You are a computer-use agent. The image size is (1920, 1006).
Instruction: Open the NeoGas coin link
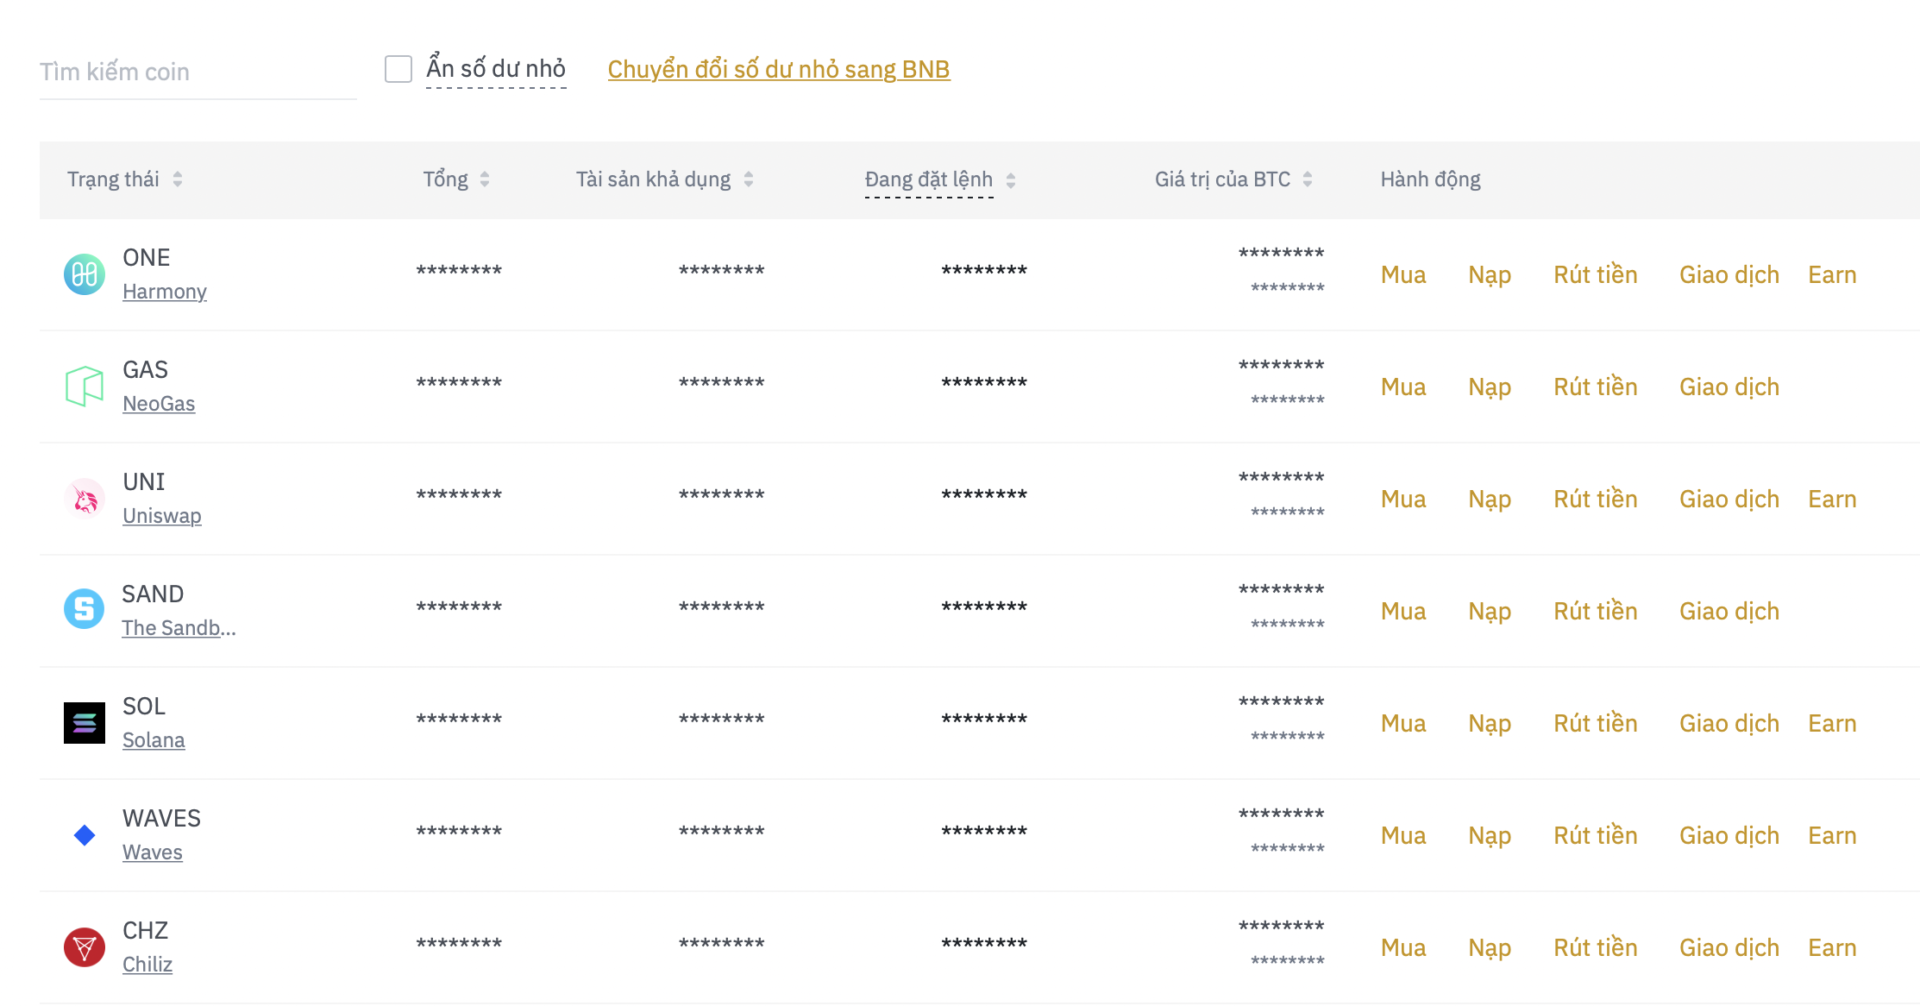click(158, 403)
